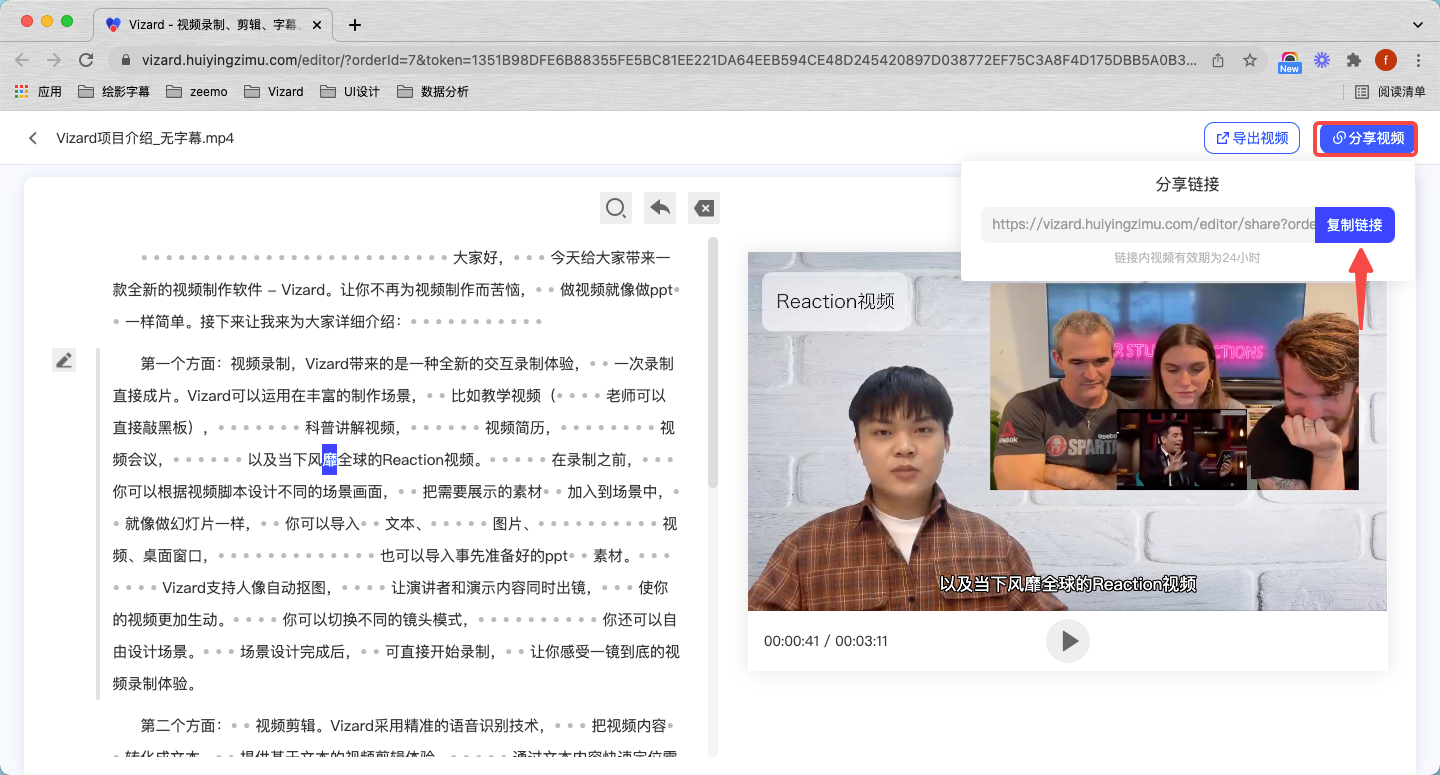This screenshot has width=1440, height=775.
Task: Click the highlighted character 靡 in transcript
Action: 329,459
